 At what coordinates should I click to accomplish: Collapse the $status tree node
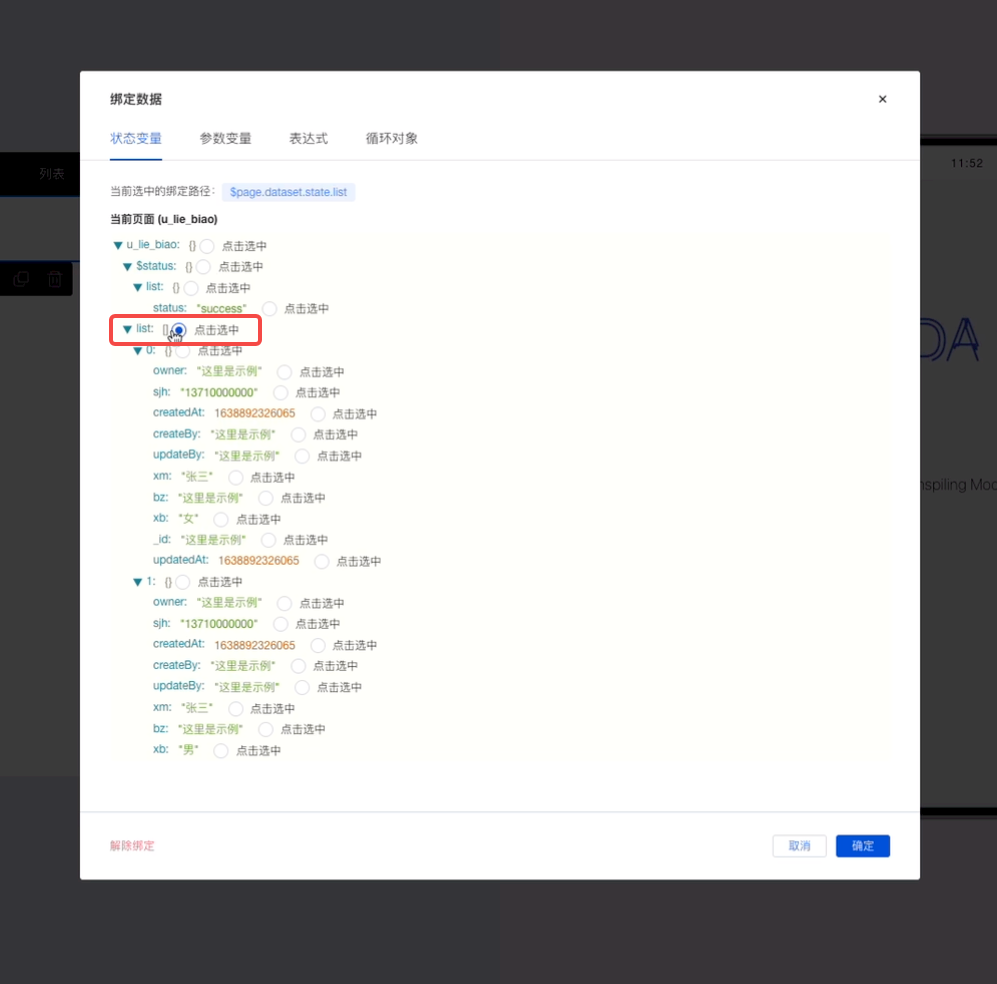click(127, 266)
